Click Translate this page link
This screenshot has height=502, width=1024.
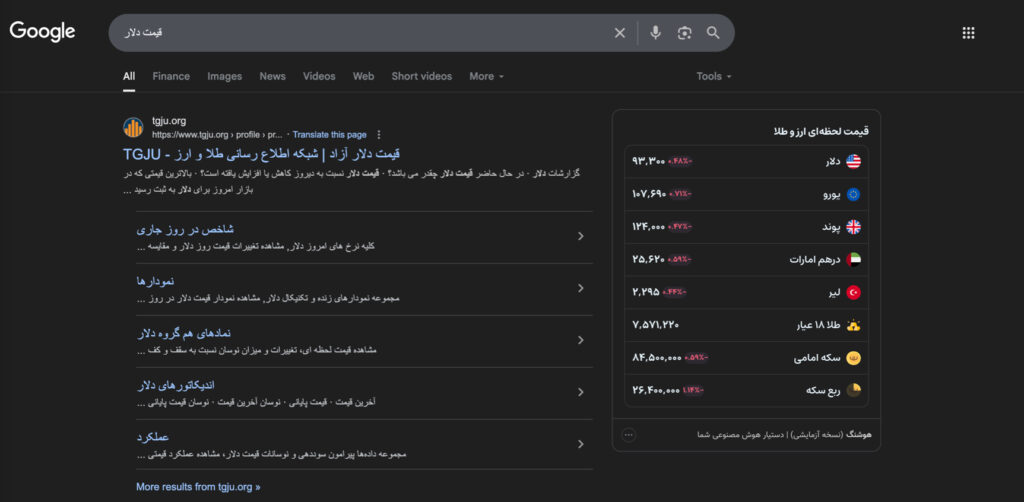point(329,134)
